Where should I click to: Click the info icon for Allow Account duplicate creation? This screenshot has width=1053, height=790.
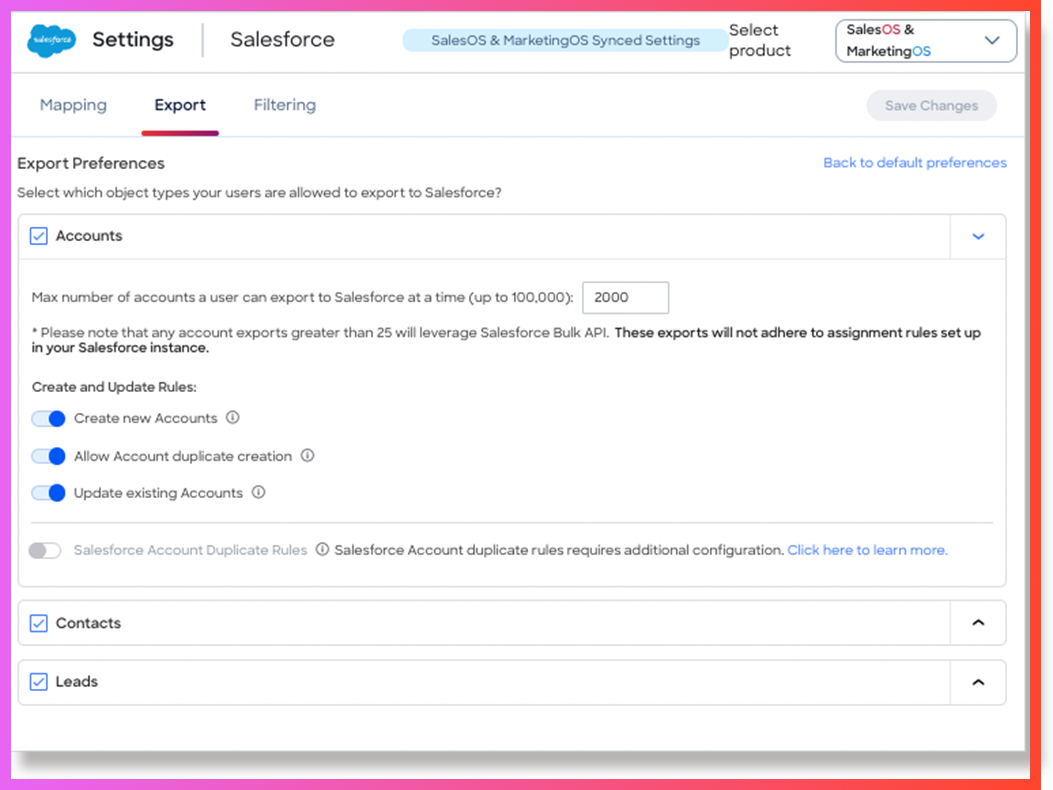pos(308,455)
